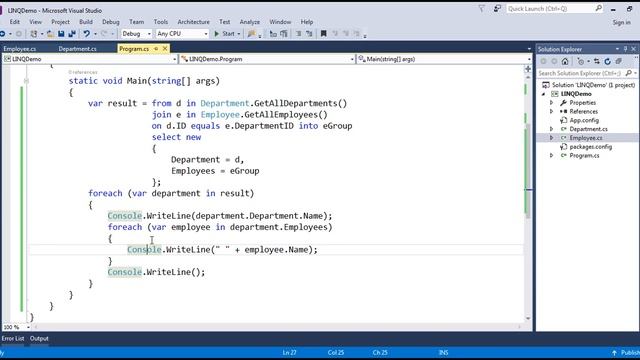The width and height of the screenshot is (640, 360).
Task: Toggle auto-hide pin on Solution Explorer
Action: point(625,49)
